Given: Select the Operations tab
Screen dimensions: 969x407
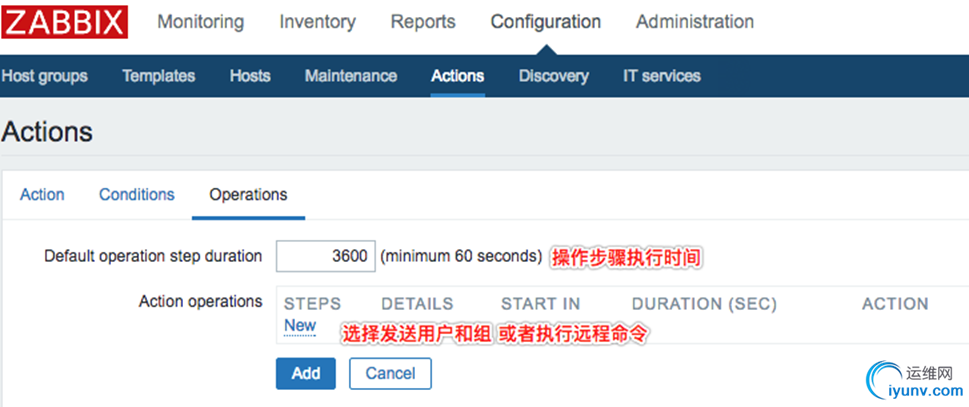Looking at the screenshot, I should (x=248, y=195).
